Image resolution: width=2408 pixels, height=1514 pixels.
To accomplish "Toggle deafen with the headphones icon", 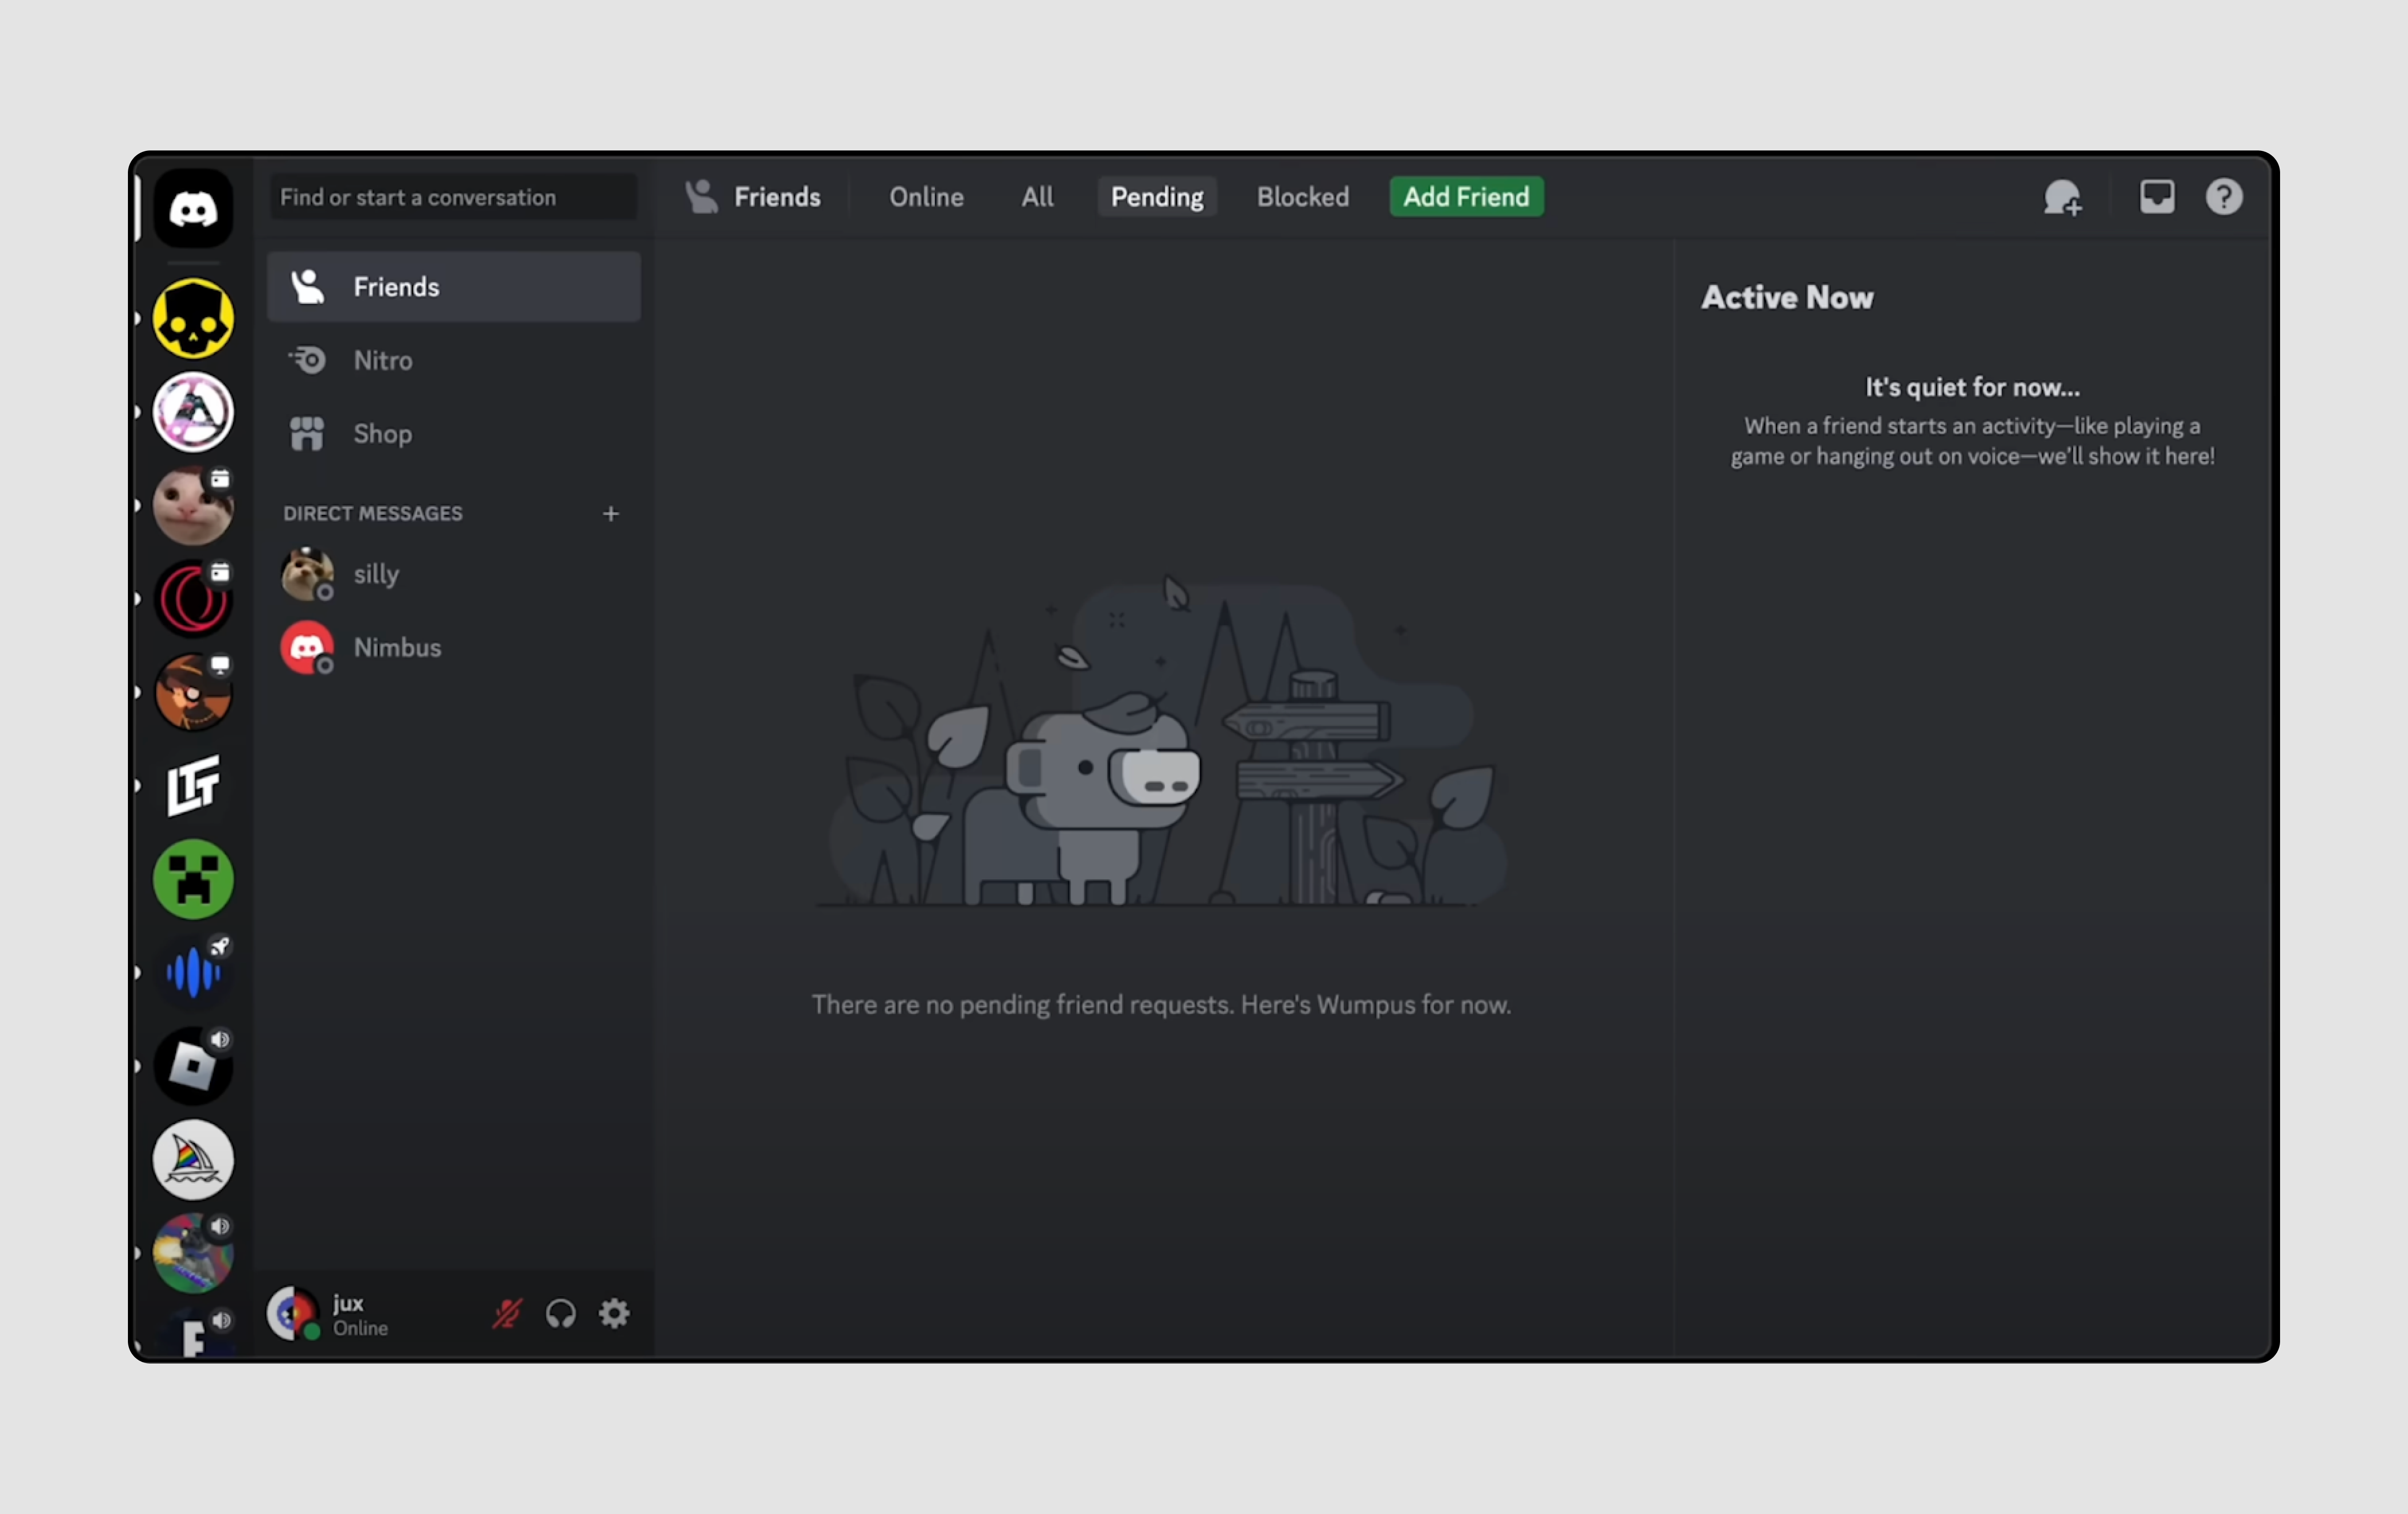I will [x=561, y=1313].
